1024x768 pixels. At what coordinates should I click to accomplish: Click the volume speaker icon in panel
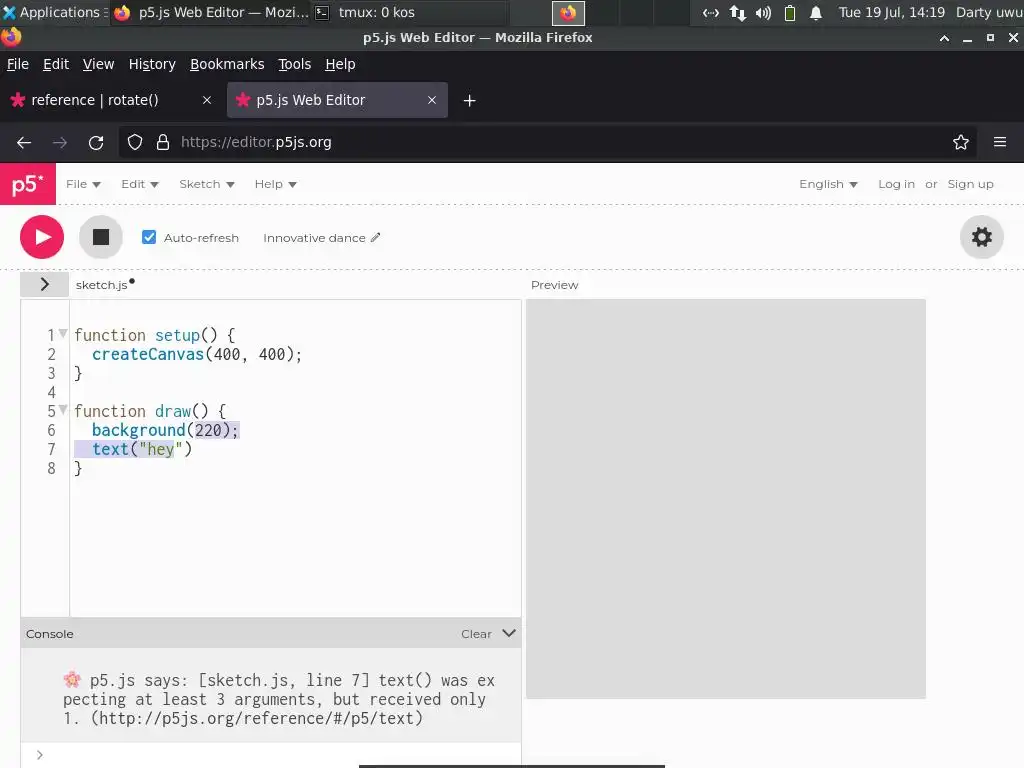[x=763, y=12]
